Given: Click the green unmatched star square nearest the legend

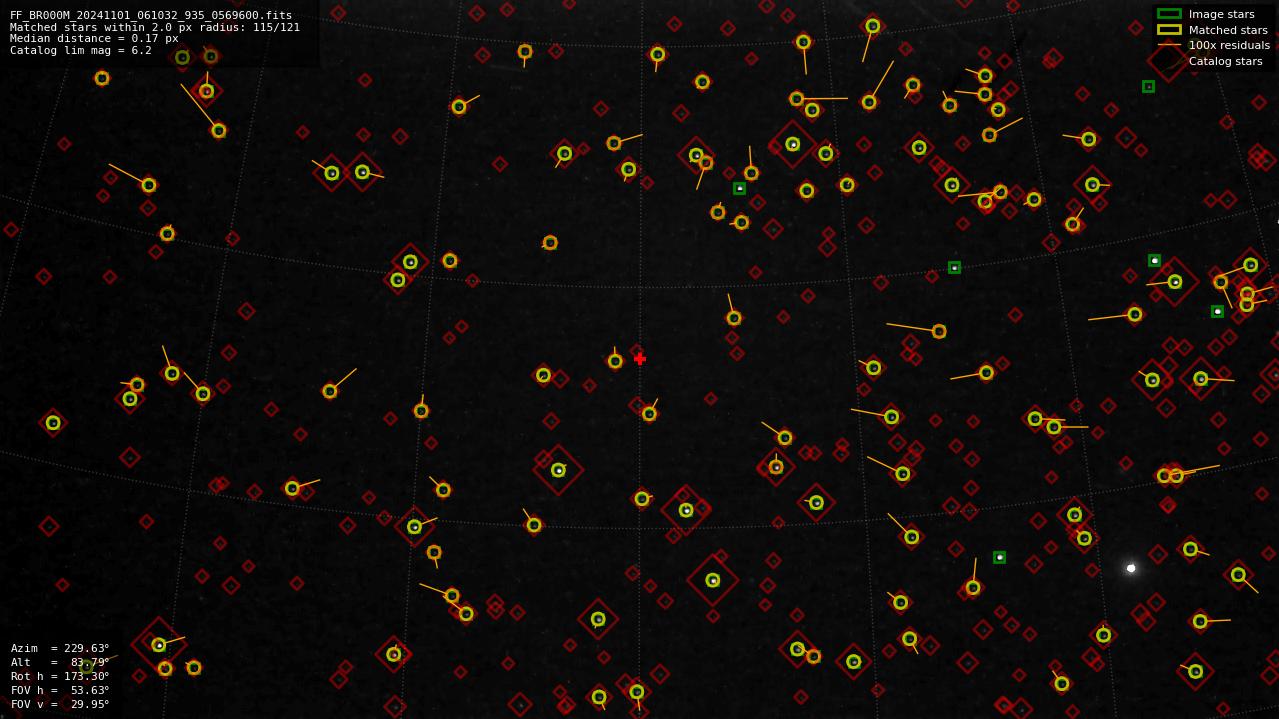Looking at the screenshot, I should (1148, 87).
